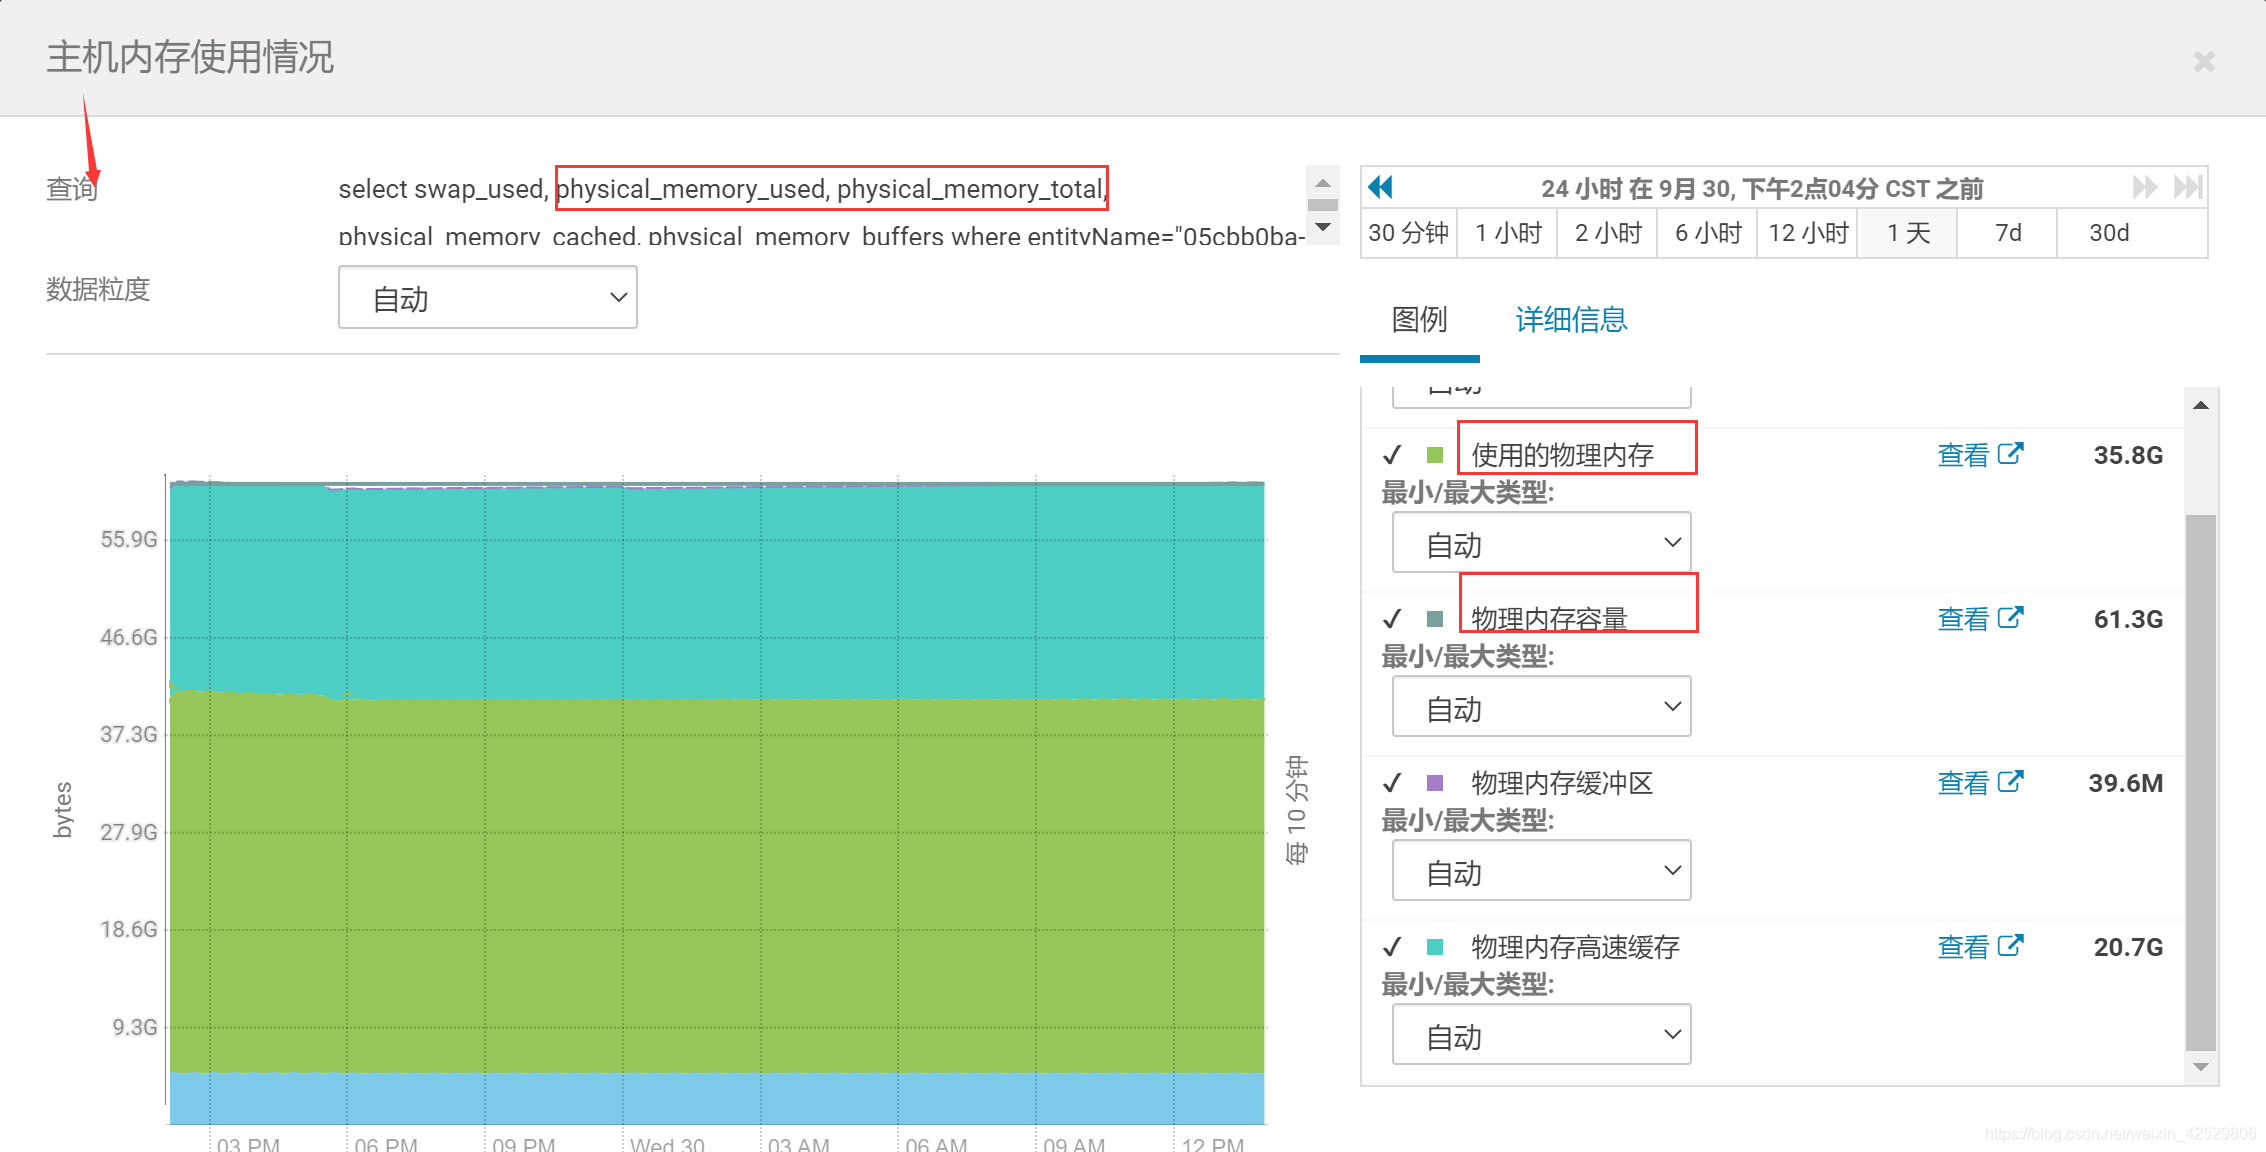Toggle the 物理内存高速缓存 series checkmark
The height and width of the screenshot is (1152, 2266).
click(x=1392, y=947)
